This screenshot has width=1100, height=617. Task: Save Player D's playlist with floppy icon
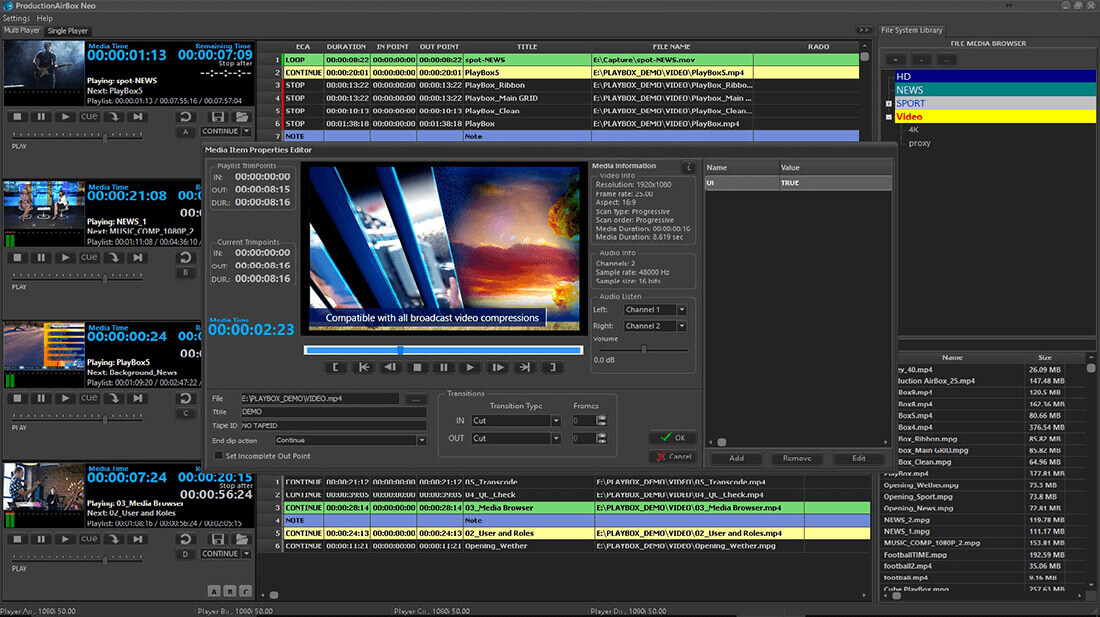coord(218,539)
